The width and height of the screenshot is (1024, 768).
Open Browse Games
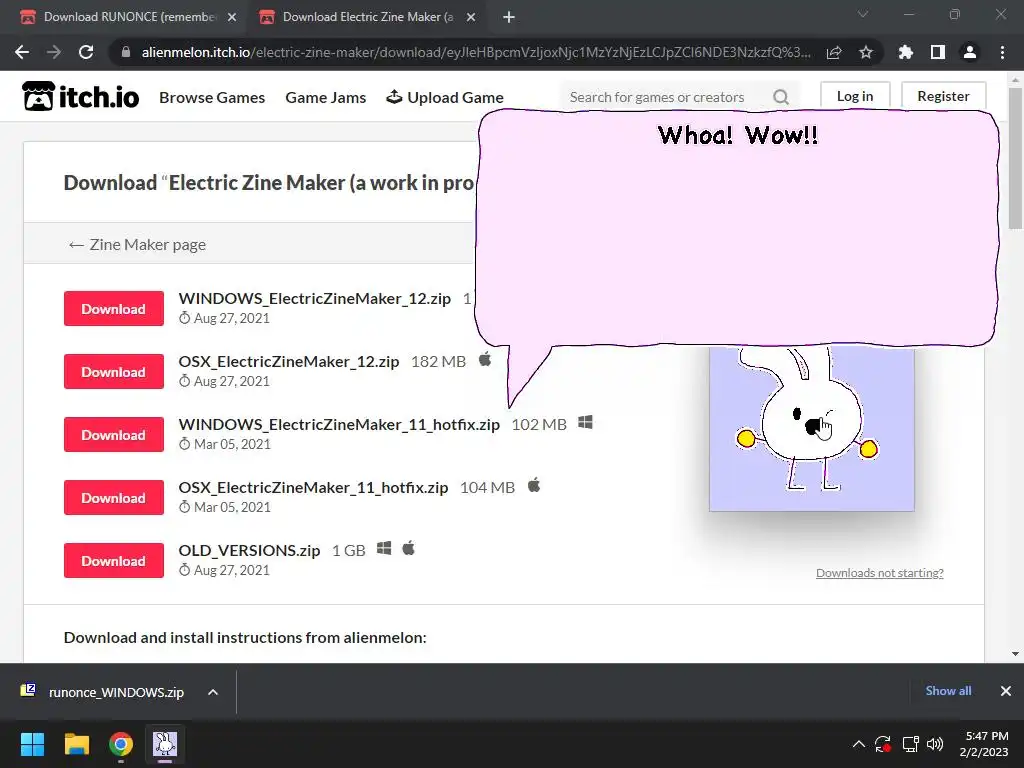pos(212,97)
